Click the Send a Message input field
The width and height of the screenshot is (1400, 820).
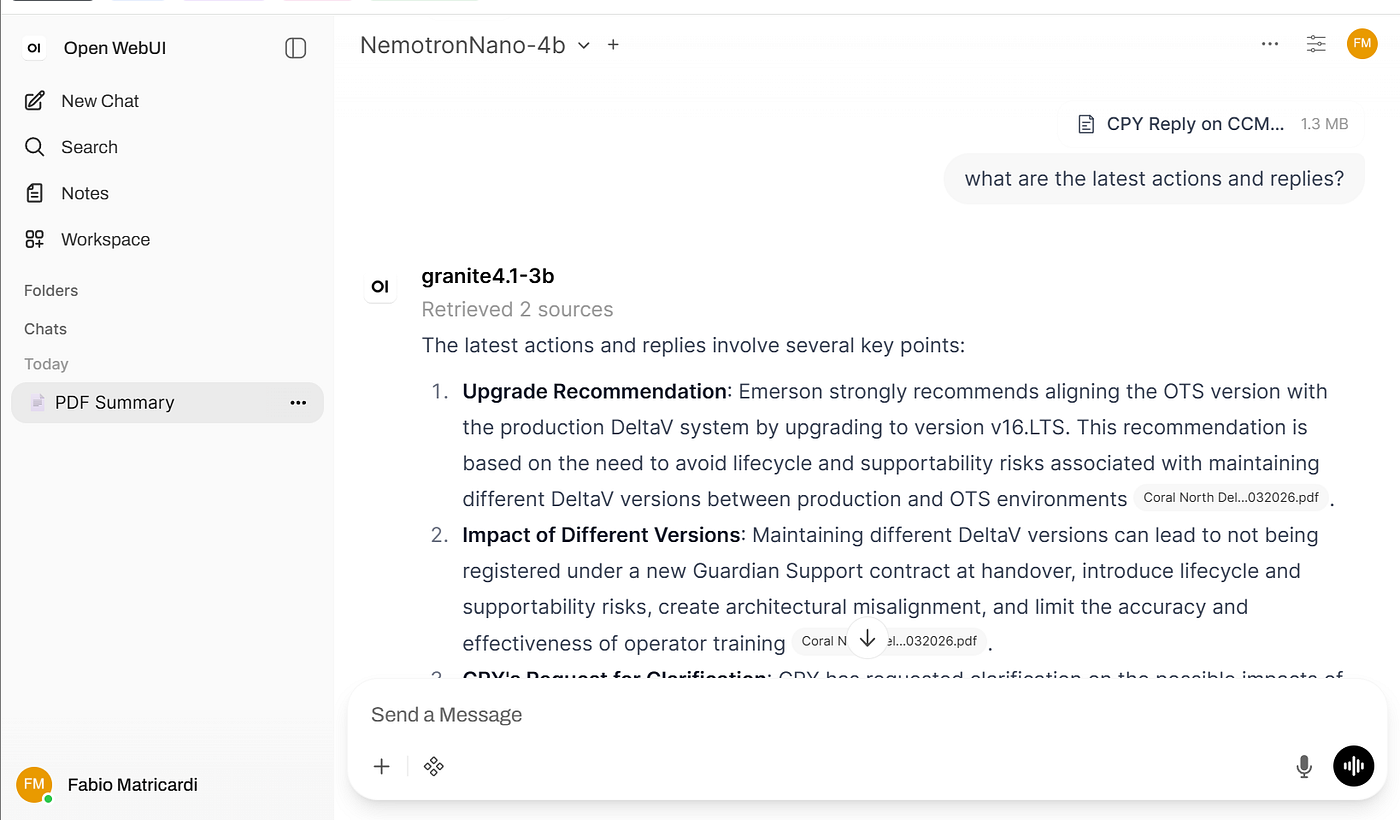point(866,715)
